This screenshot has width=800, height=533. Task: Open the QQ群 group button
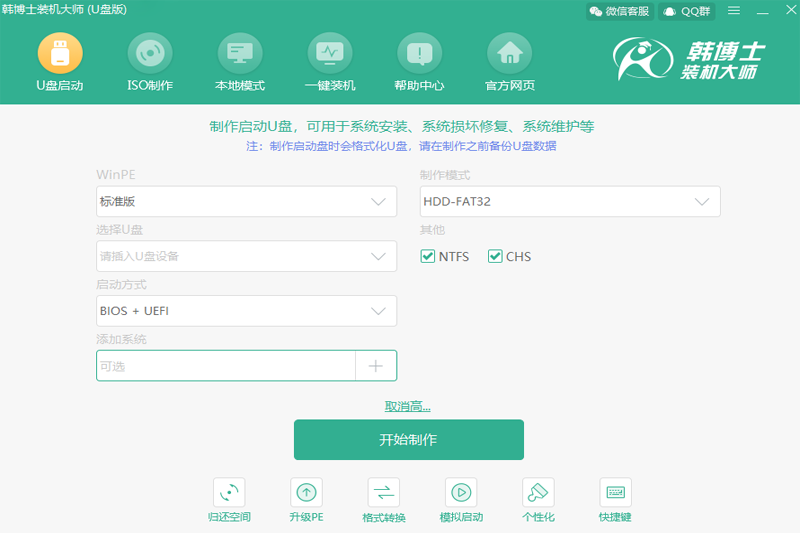[687, 11]
